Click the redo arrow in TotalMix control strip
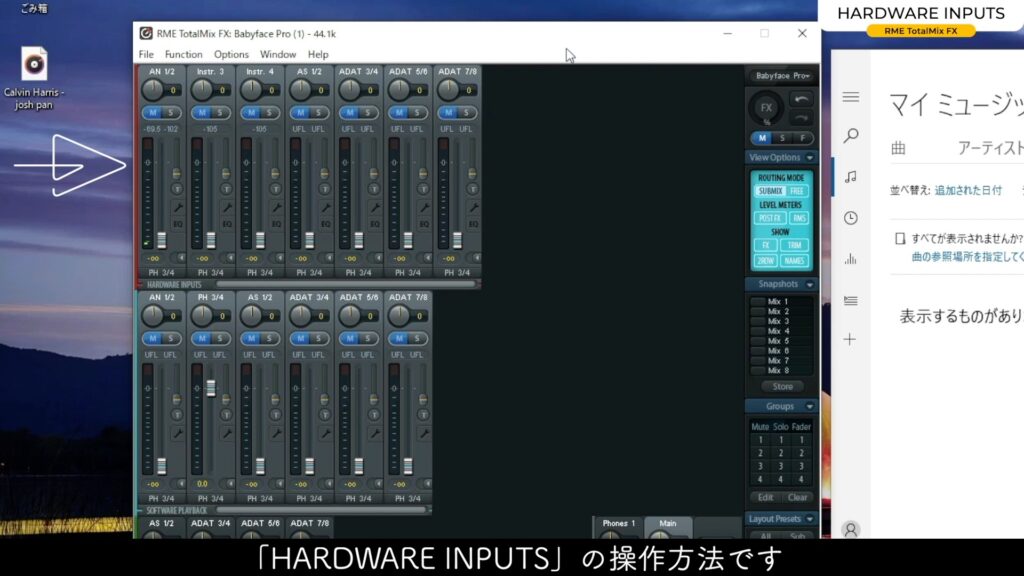The height and width of the screenshot is (576, 1024). 801,118
